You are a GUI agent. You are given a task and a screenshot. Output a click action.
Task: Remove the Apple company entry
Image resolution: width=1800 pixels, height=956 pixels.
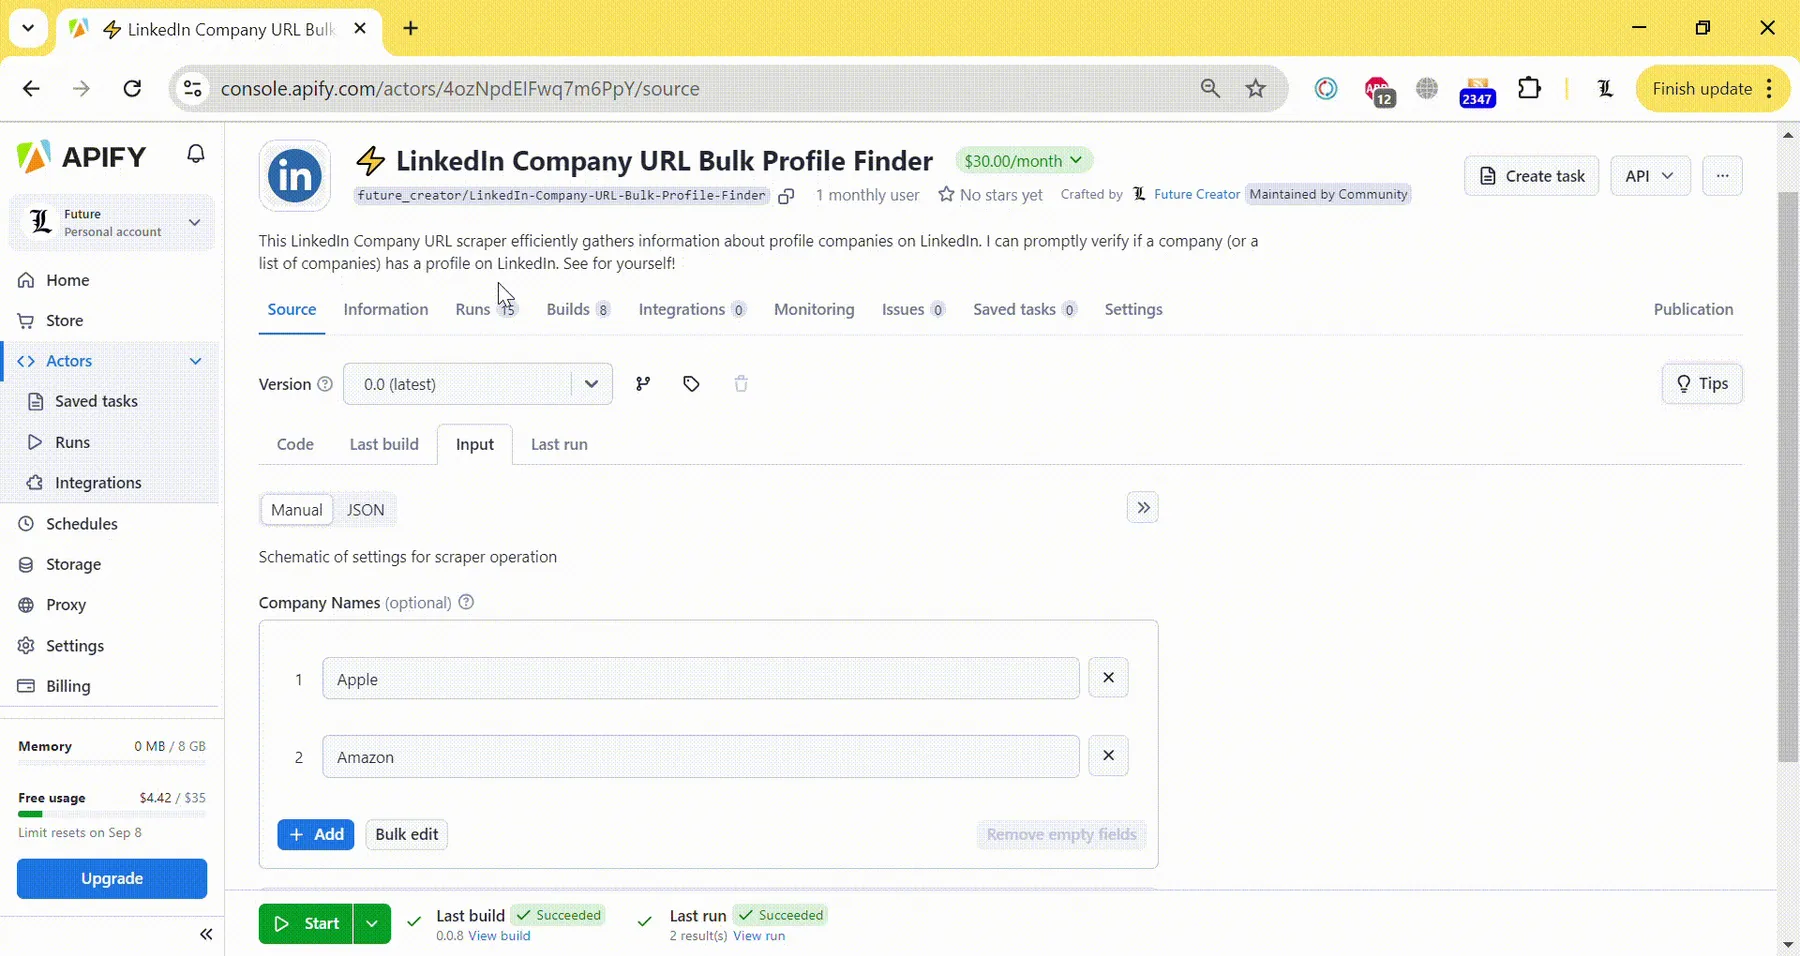point(1108,678)
